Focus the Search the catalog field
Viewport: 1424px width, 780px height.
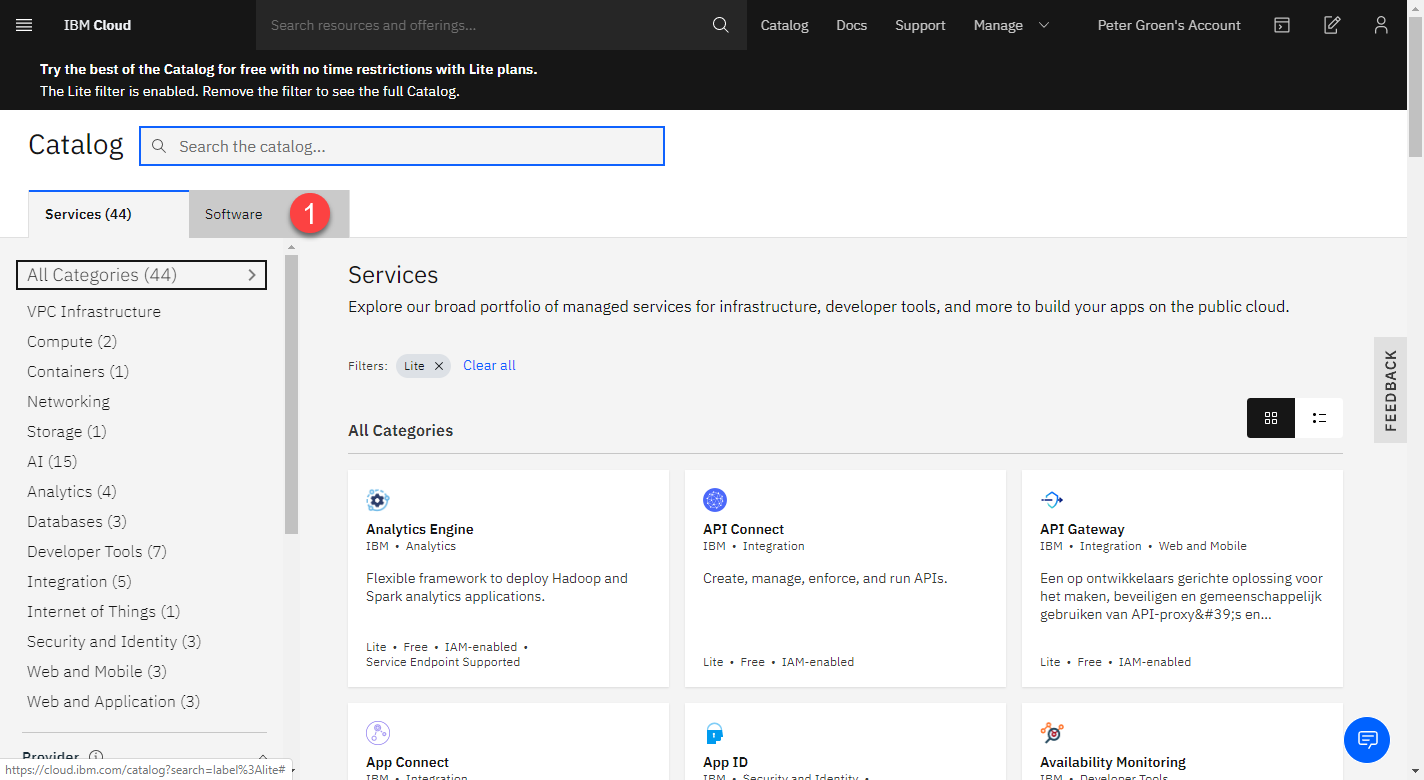click(x=402, y=146)
